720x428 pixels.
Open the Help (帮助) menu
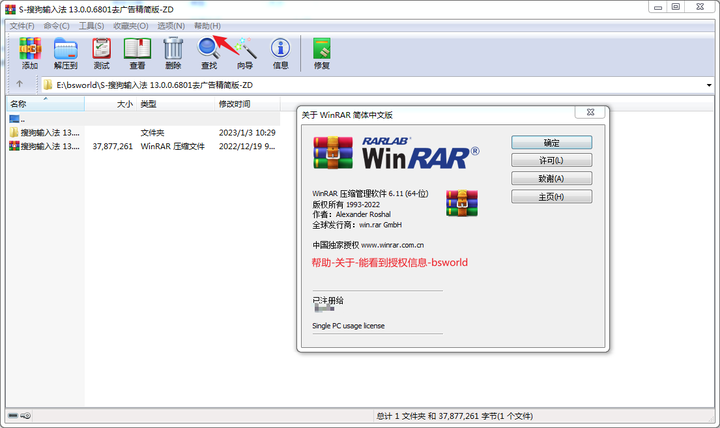click(207, 26)
